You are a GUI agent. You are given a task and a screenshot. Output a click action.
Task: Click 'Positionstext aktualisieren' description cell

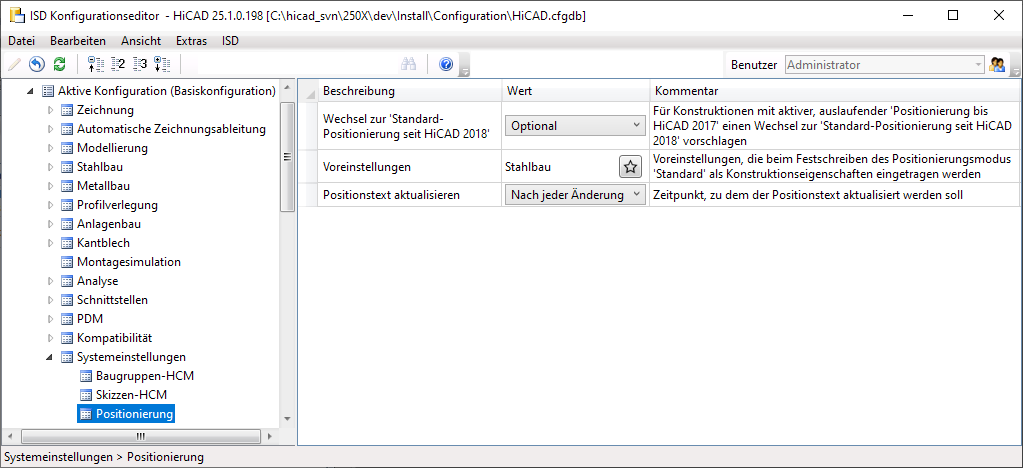pyautogui.click(x=409, y=195)
